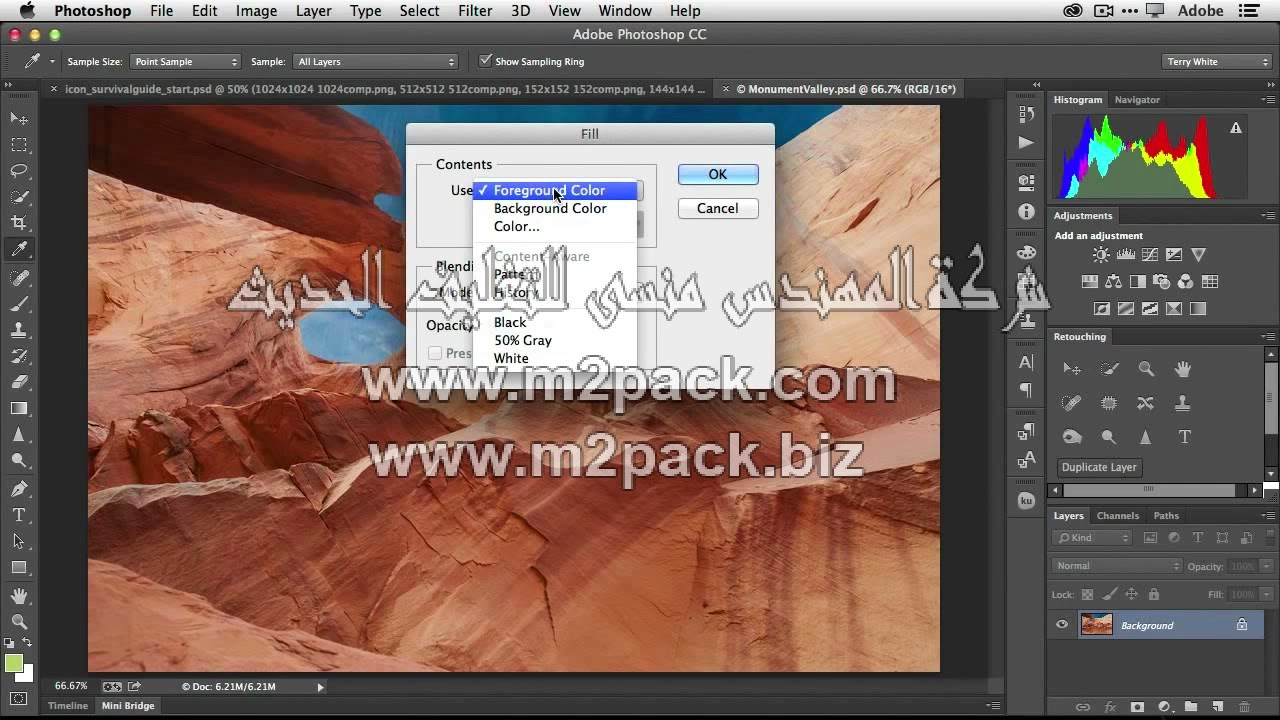Select the Zoom tool in toolbox

click(19, 622)
